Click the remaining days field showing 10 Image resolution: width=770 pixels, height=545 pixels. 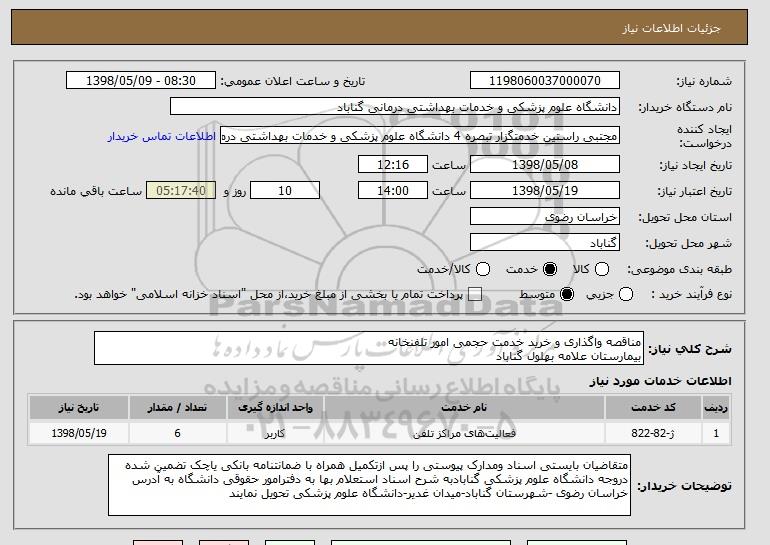285,191
